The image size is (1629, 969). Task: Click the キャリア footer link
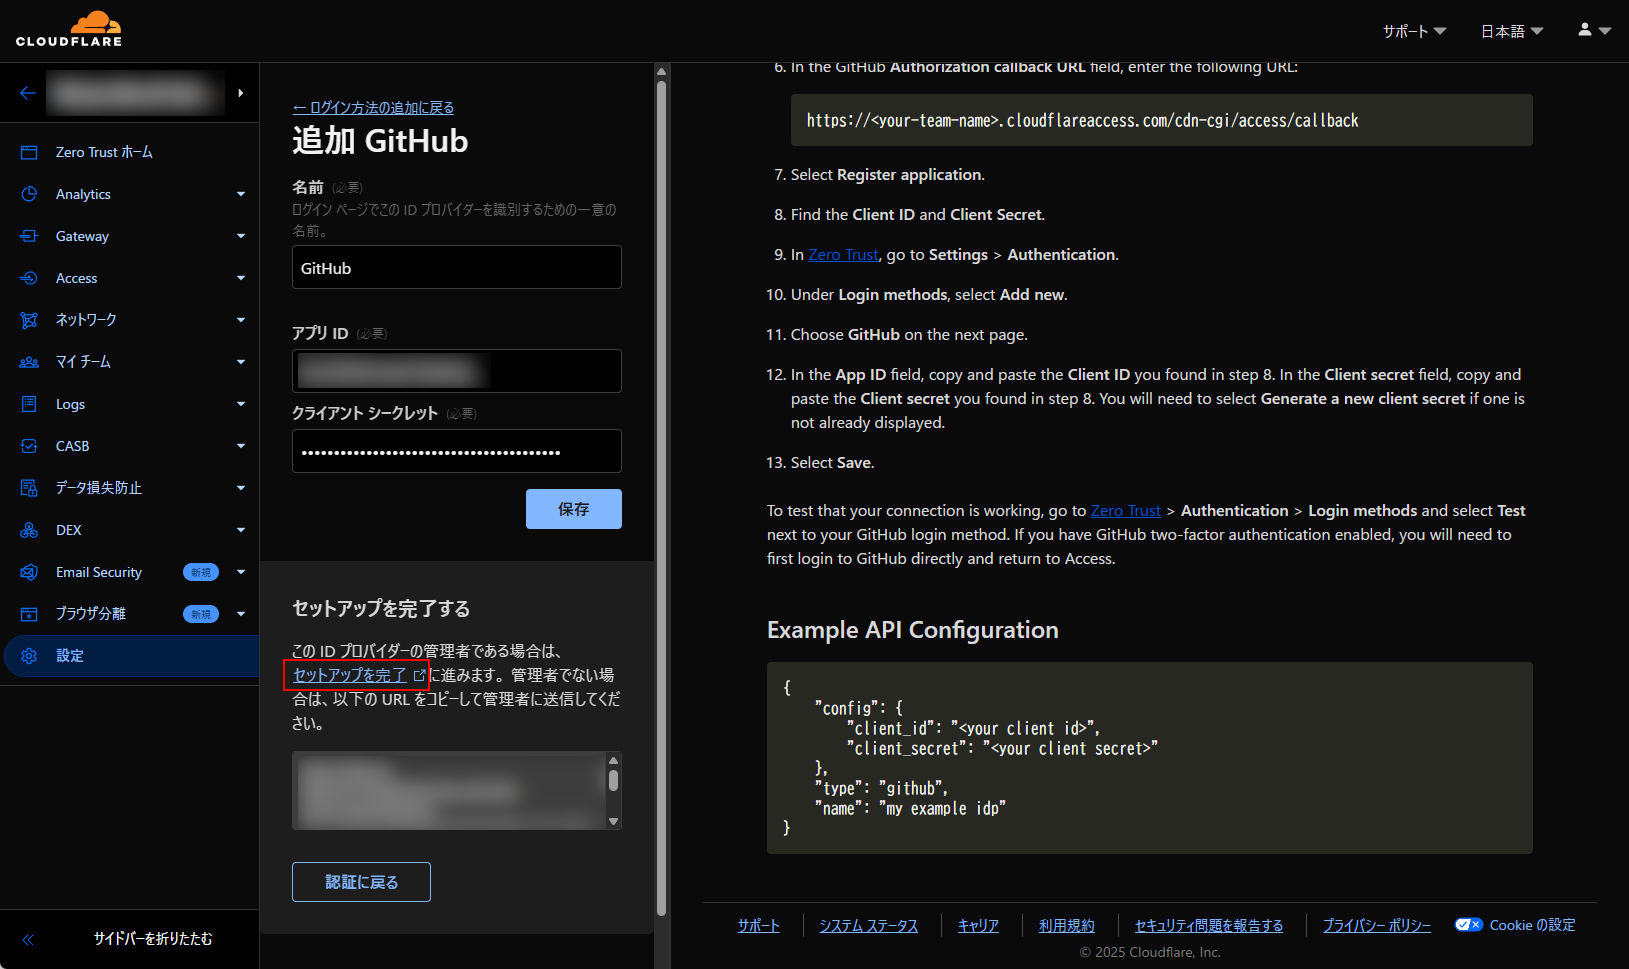coord(978,926)
